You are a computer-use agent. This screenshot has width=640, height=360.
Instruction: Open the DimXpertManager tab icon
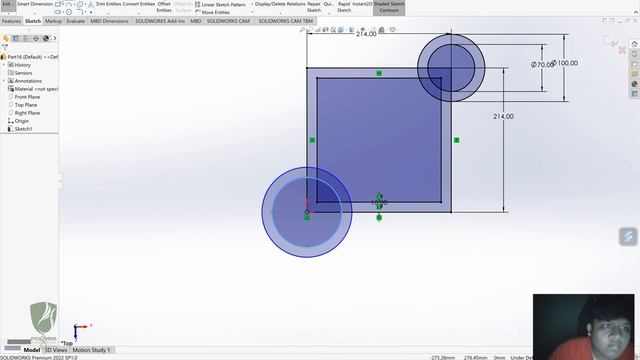tap(36, 38)
